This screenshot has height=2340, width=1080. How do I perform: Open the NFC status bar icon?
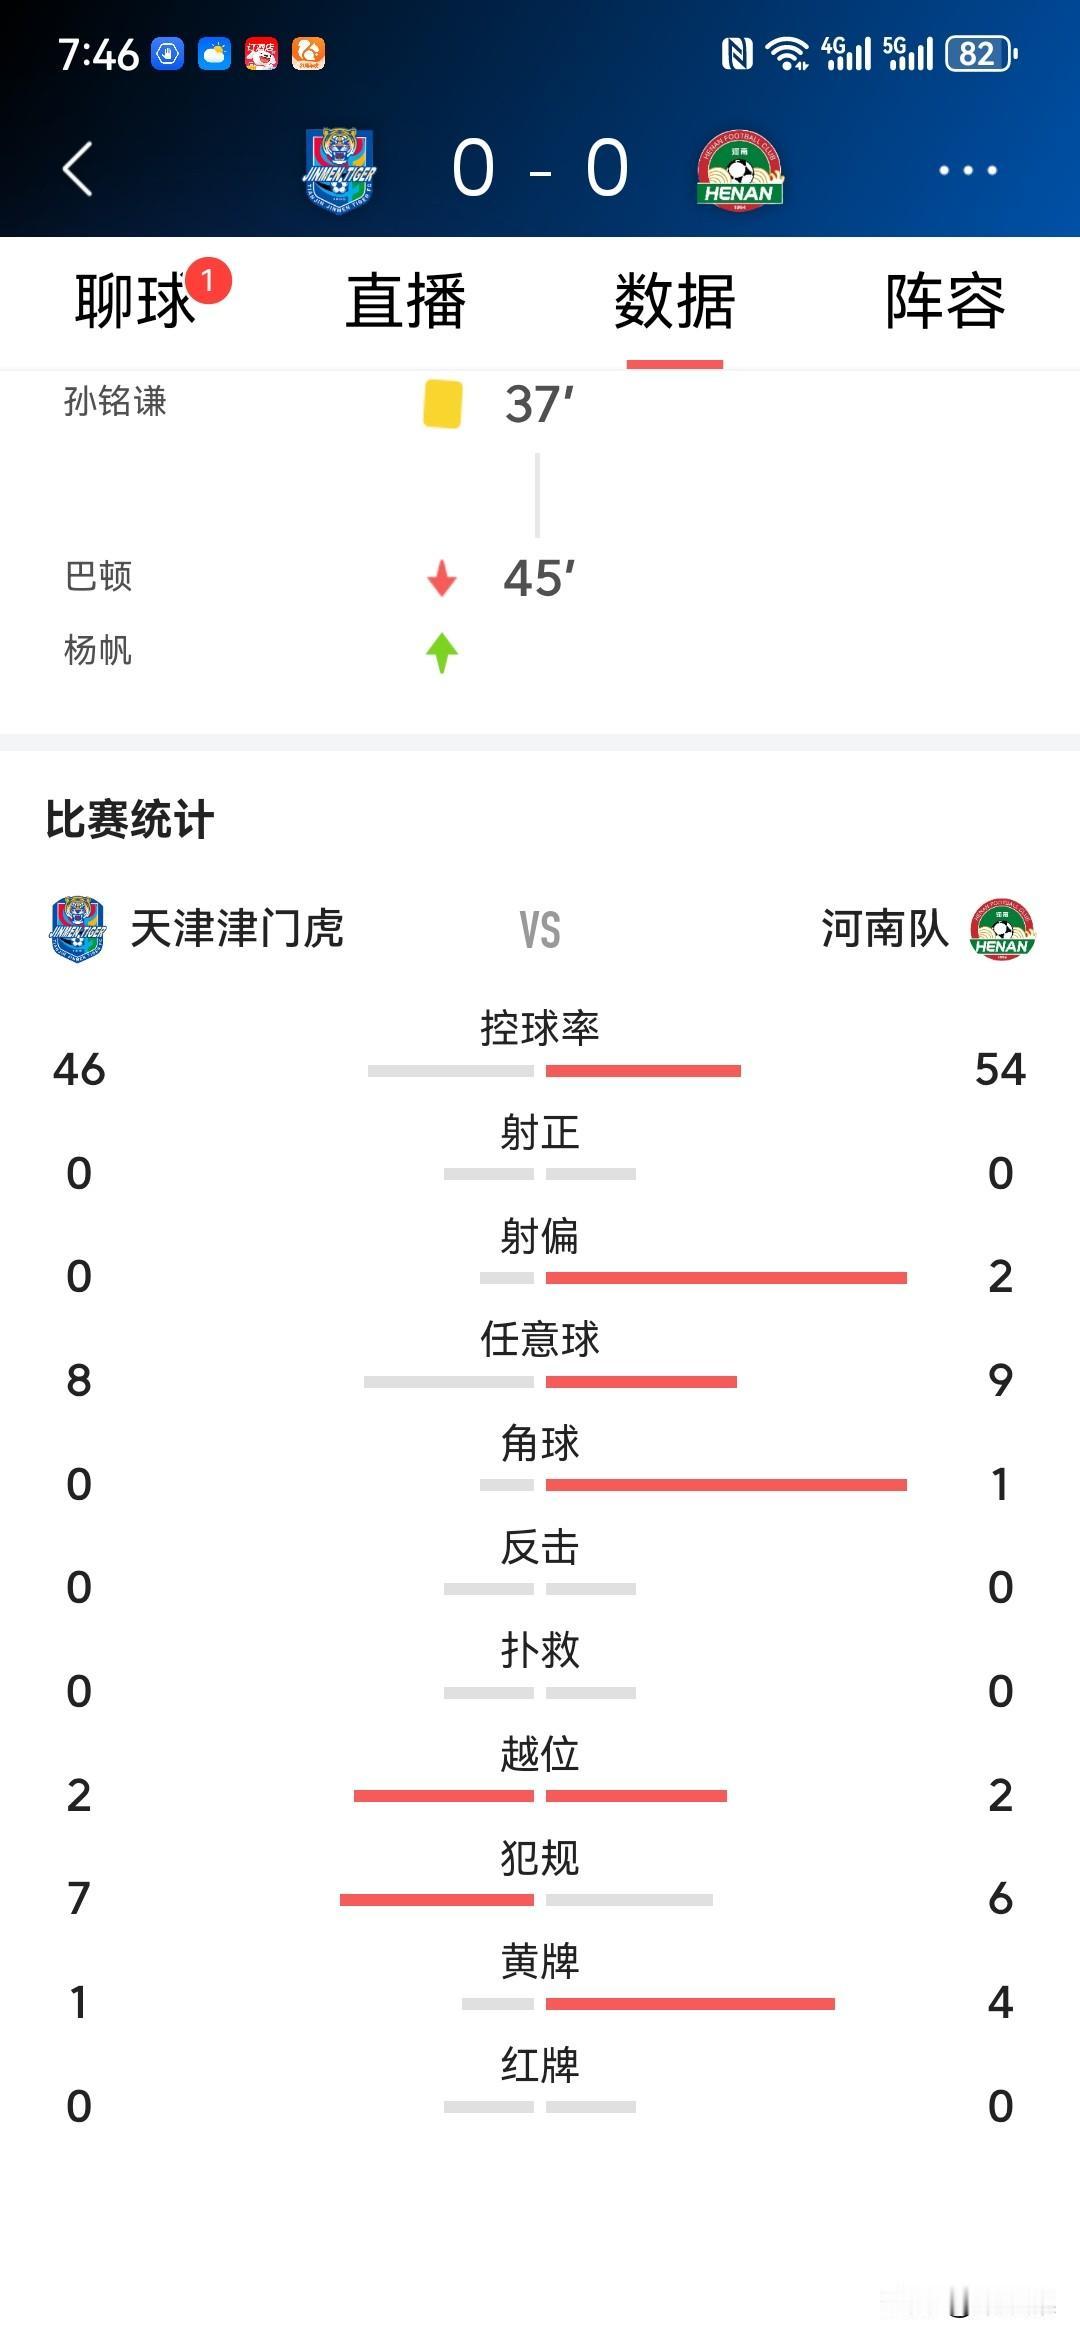pos(737,53)
